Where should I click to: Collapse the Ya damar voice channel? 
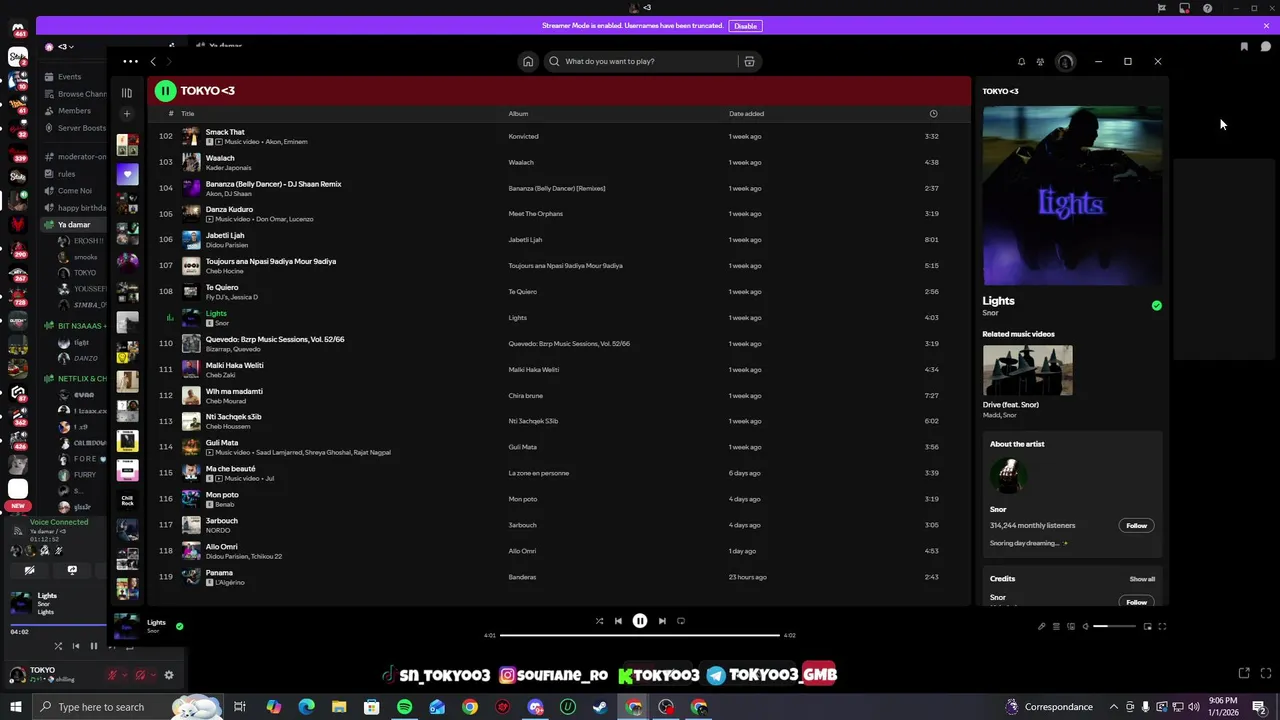coord(73,225)
